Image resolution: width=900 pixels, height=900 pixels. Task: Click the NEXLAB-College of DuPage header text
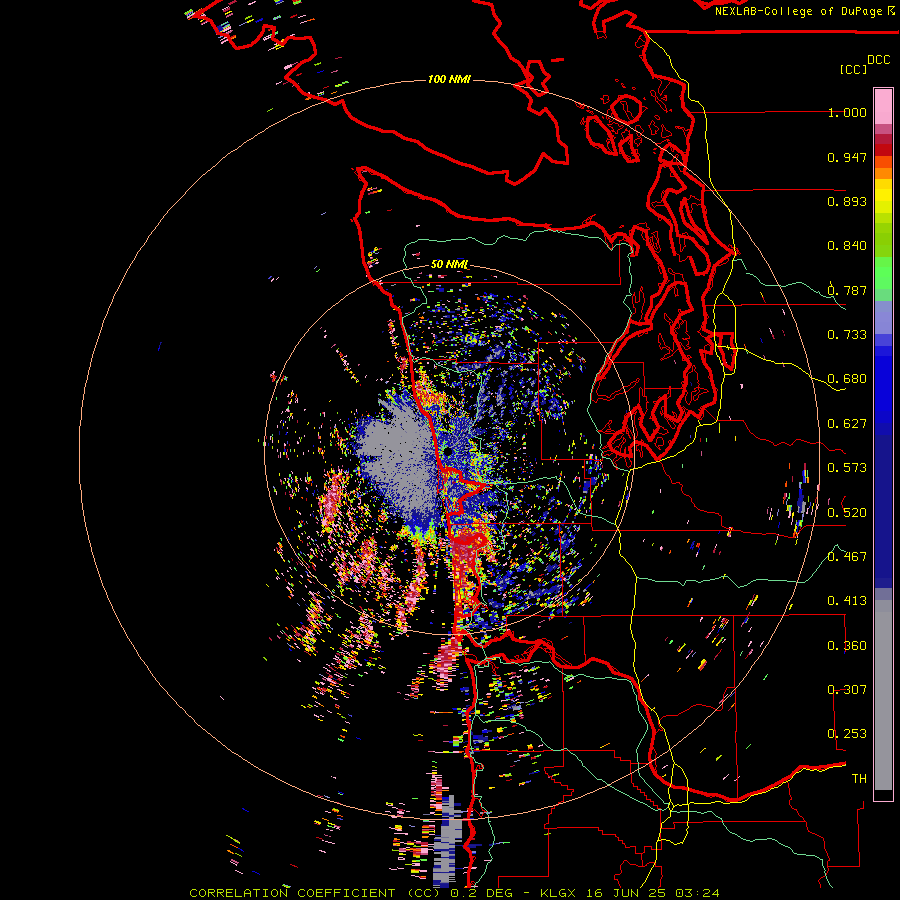point(801,11)
